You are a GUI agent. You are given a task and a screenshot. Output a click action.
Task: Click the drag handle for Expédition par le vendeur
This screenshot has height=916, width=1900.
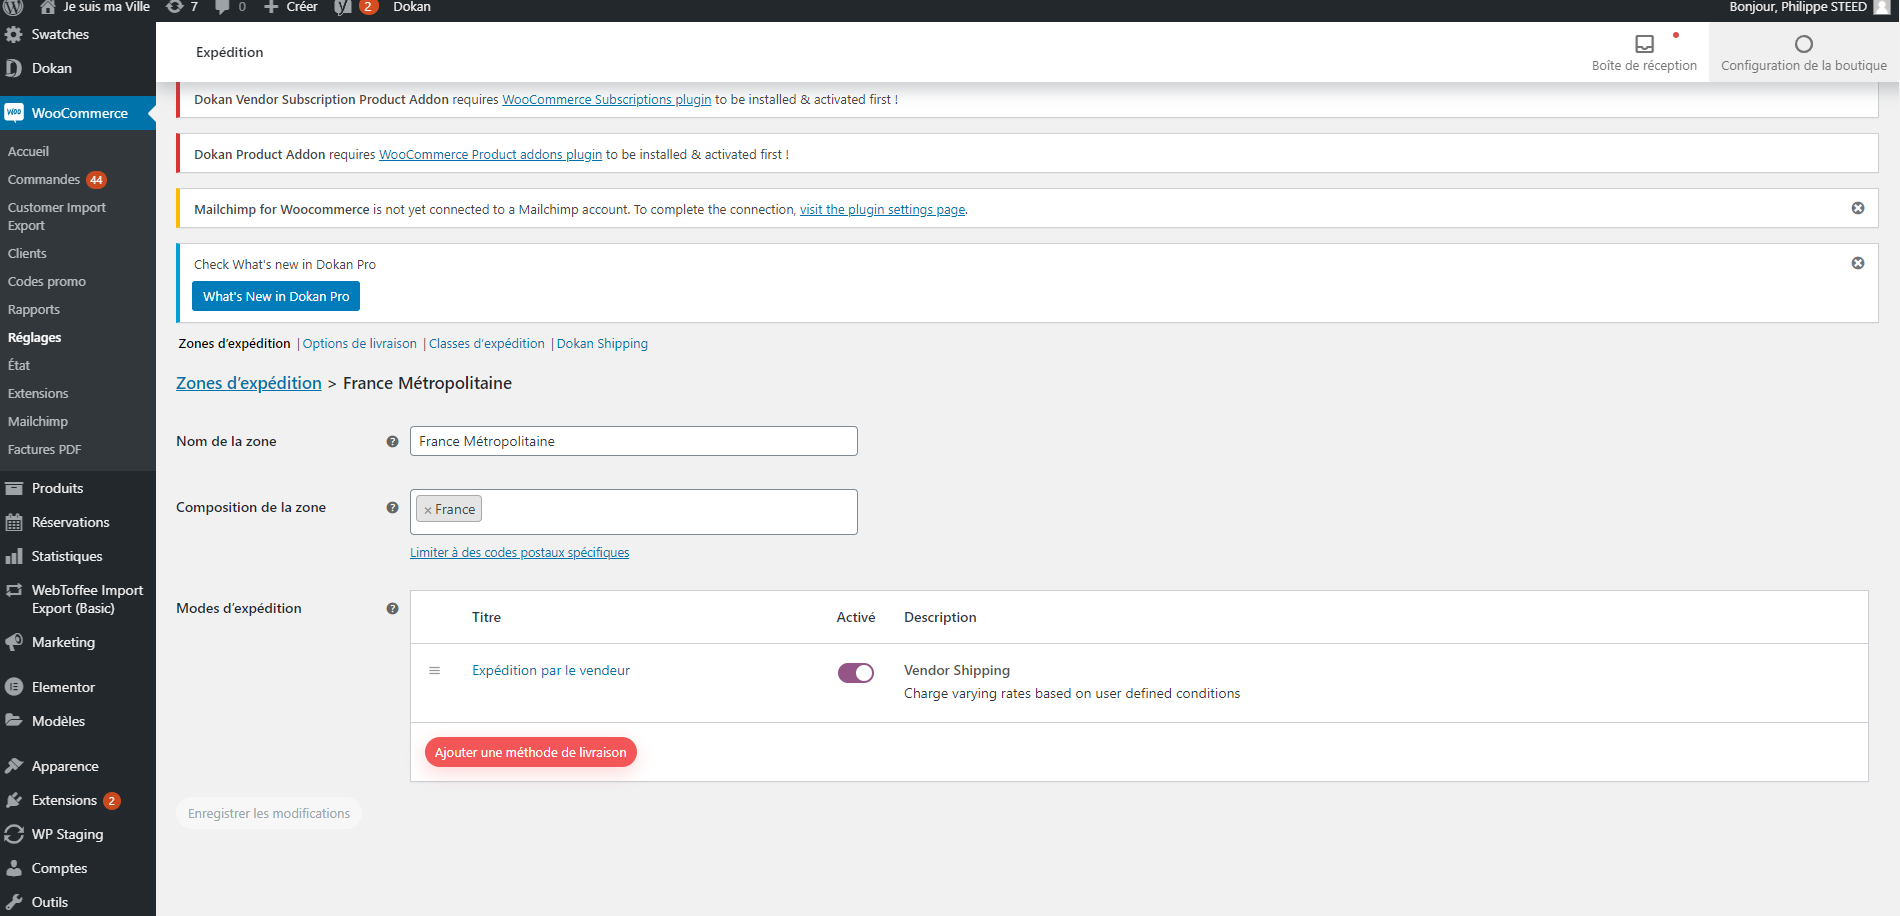[x=434, y=671]
